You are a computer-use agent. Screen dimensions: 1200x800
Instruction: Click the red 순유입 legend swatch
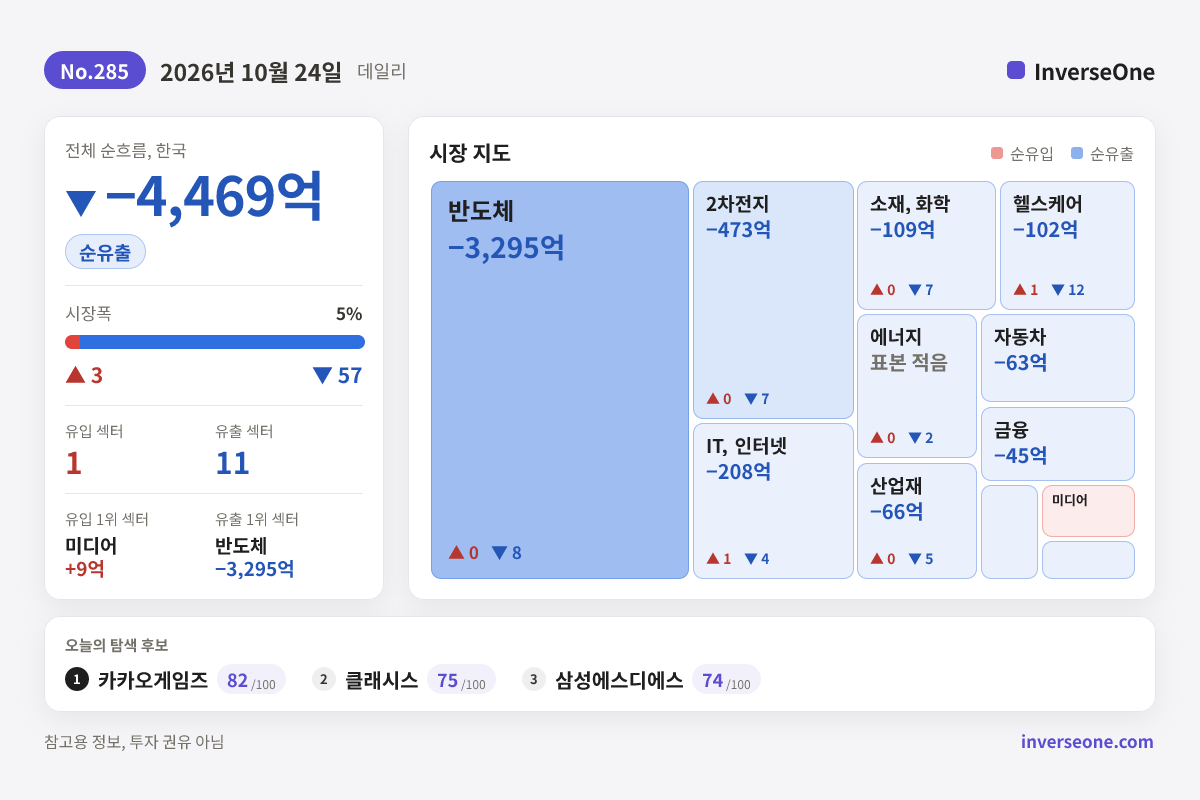click(x=996, y=154)
